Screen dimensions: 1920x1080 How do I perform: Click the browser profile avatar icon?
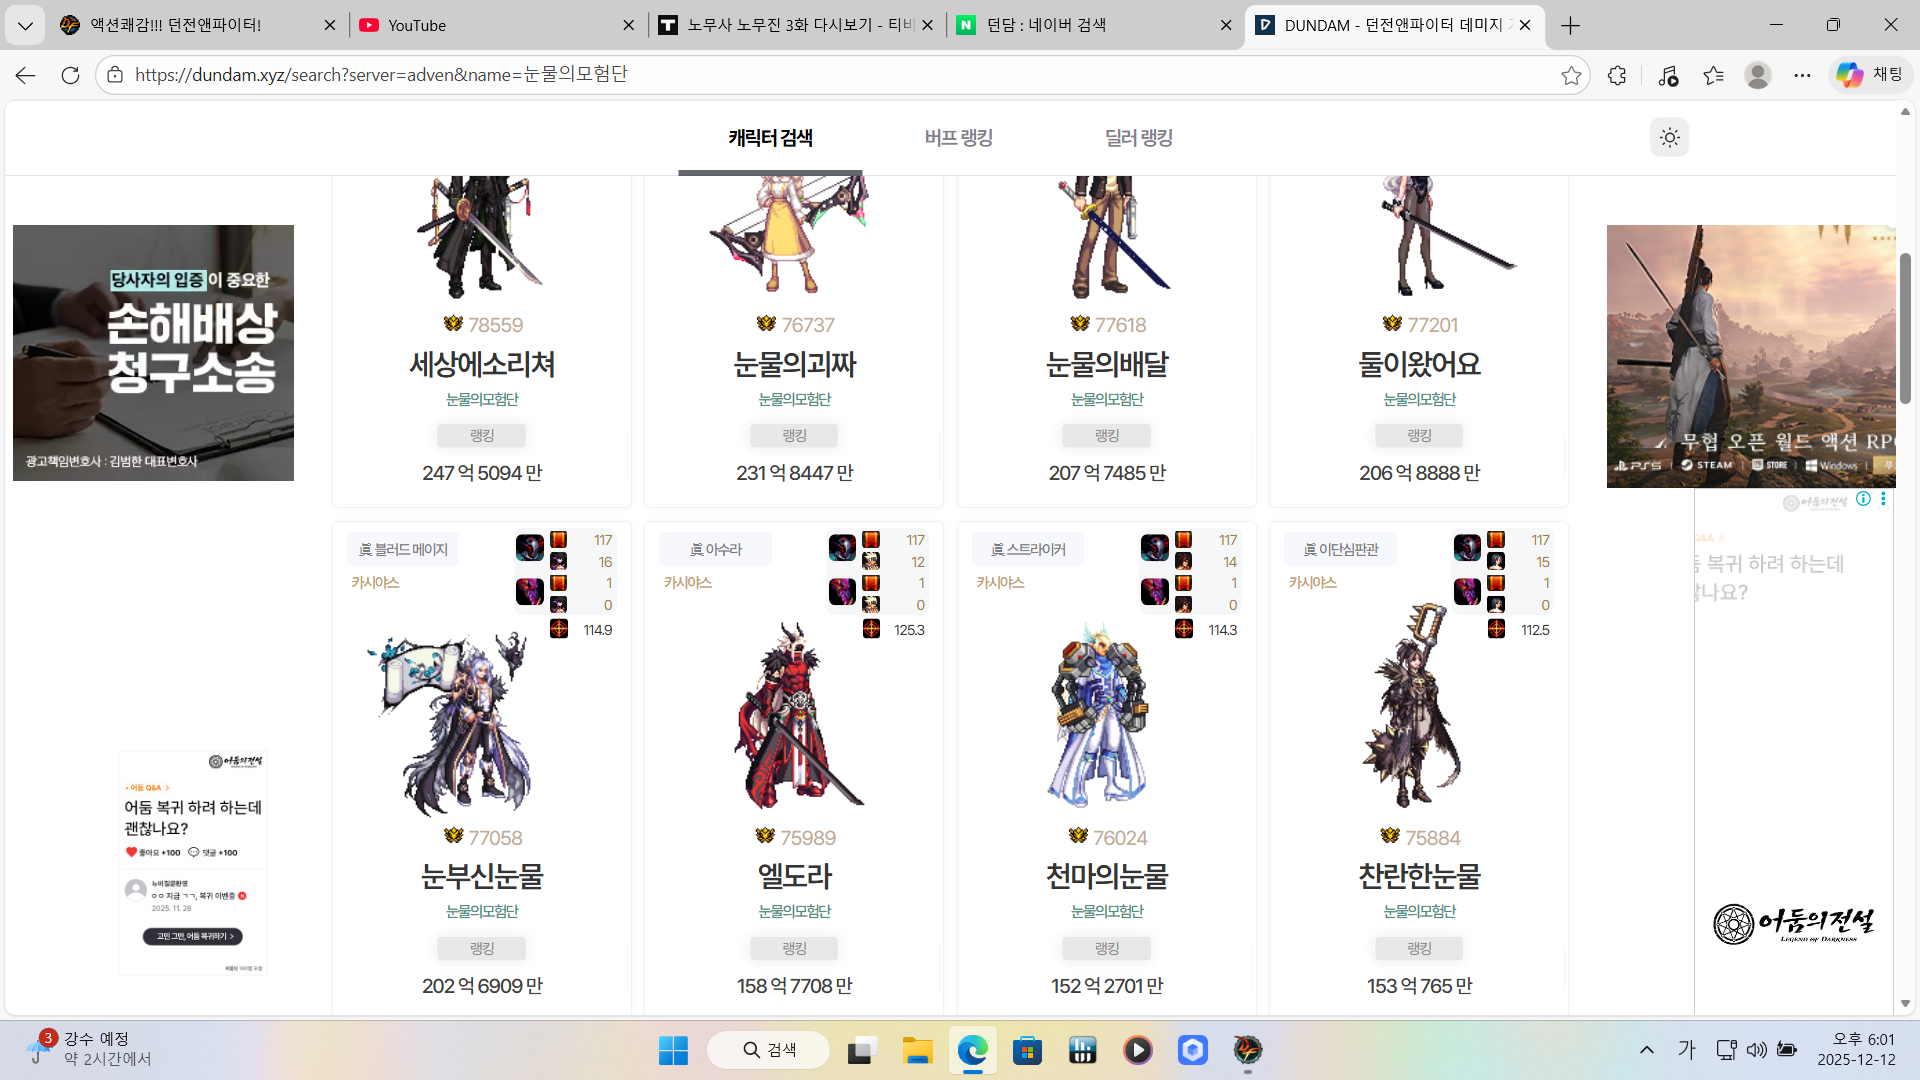coord(1757,76)
